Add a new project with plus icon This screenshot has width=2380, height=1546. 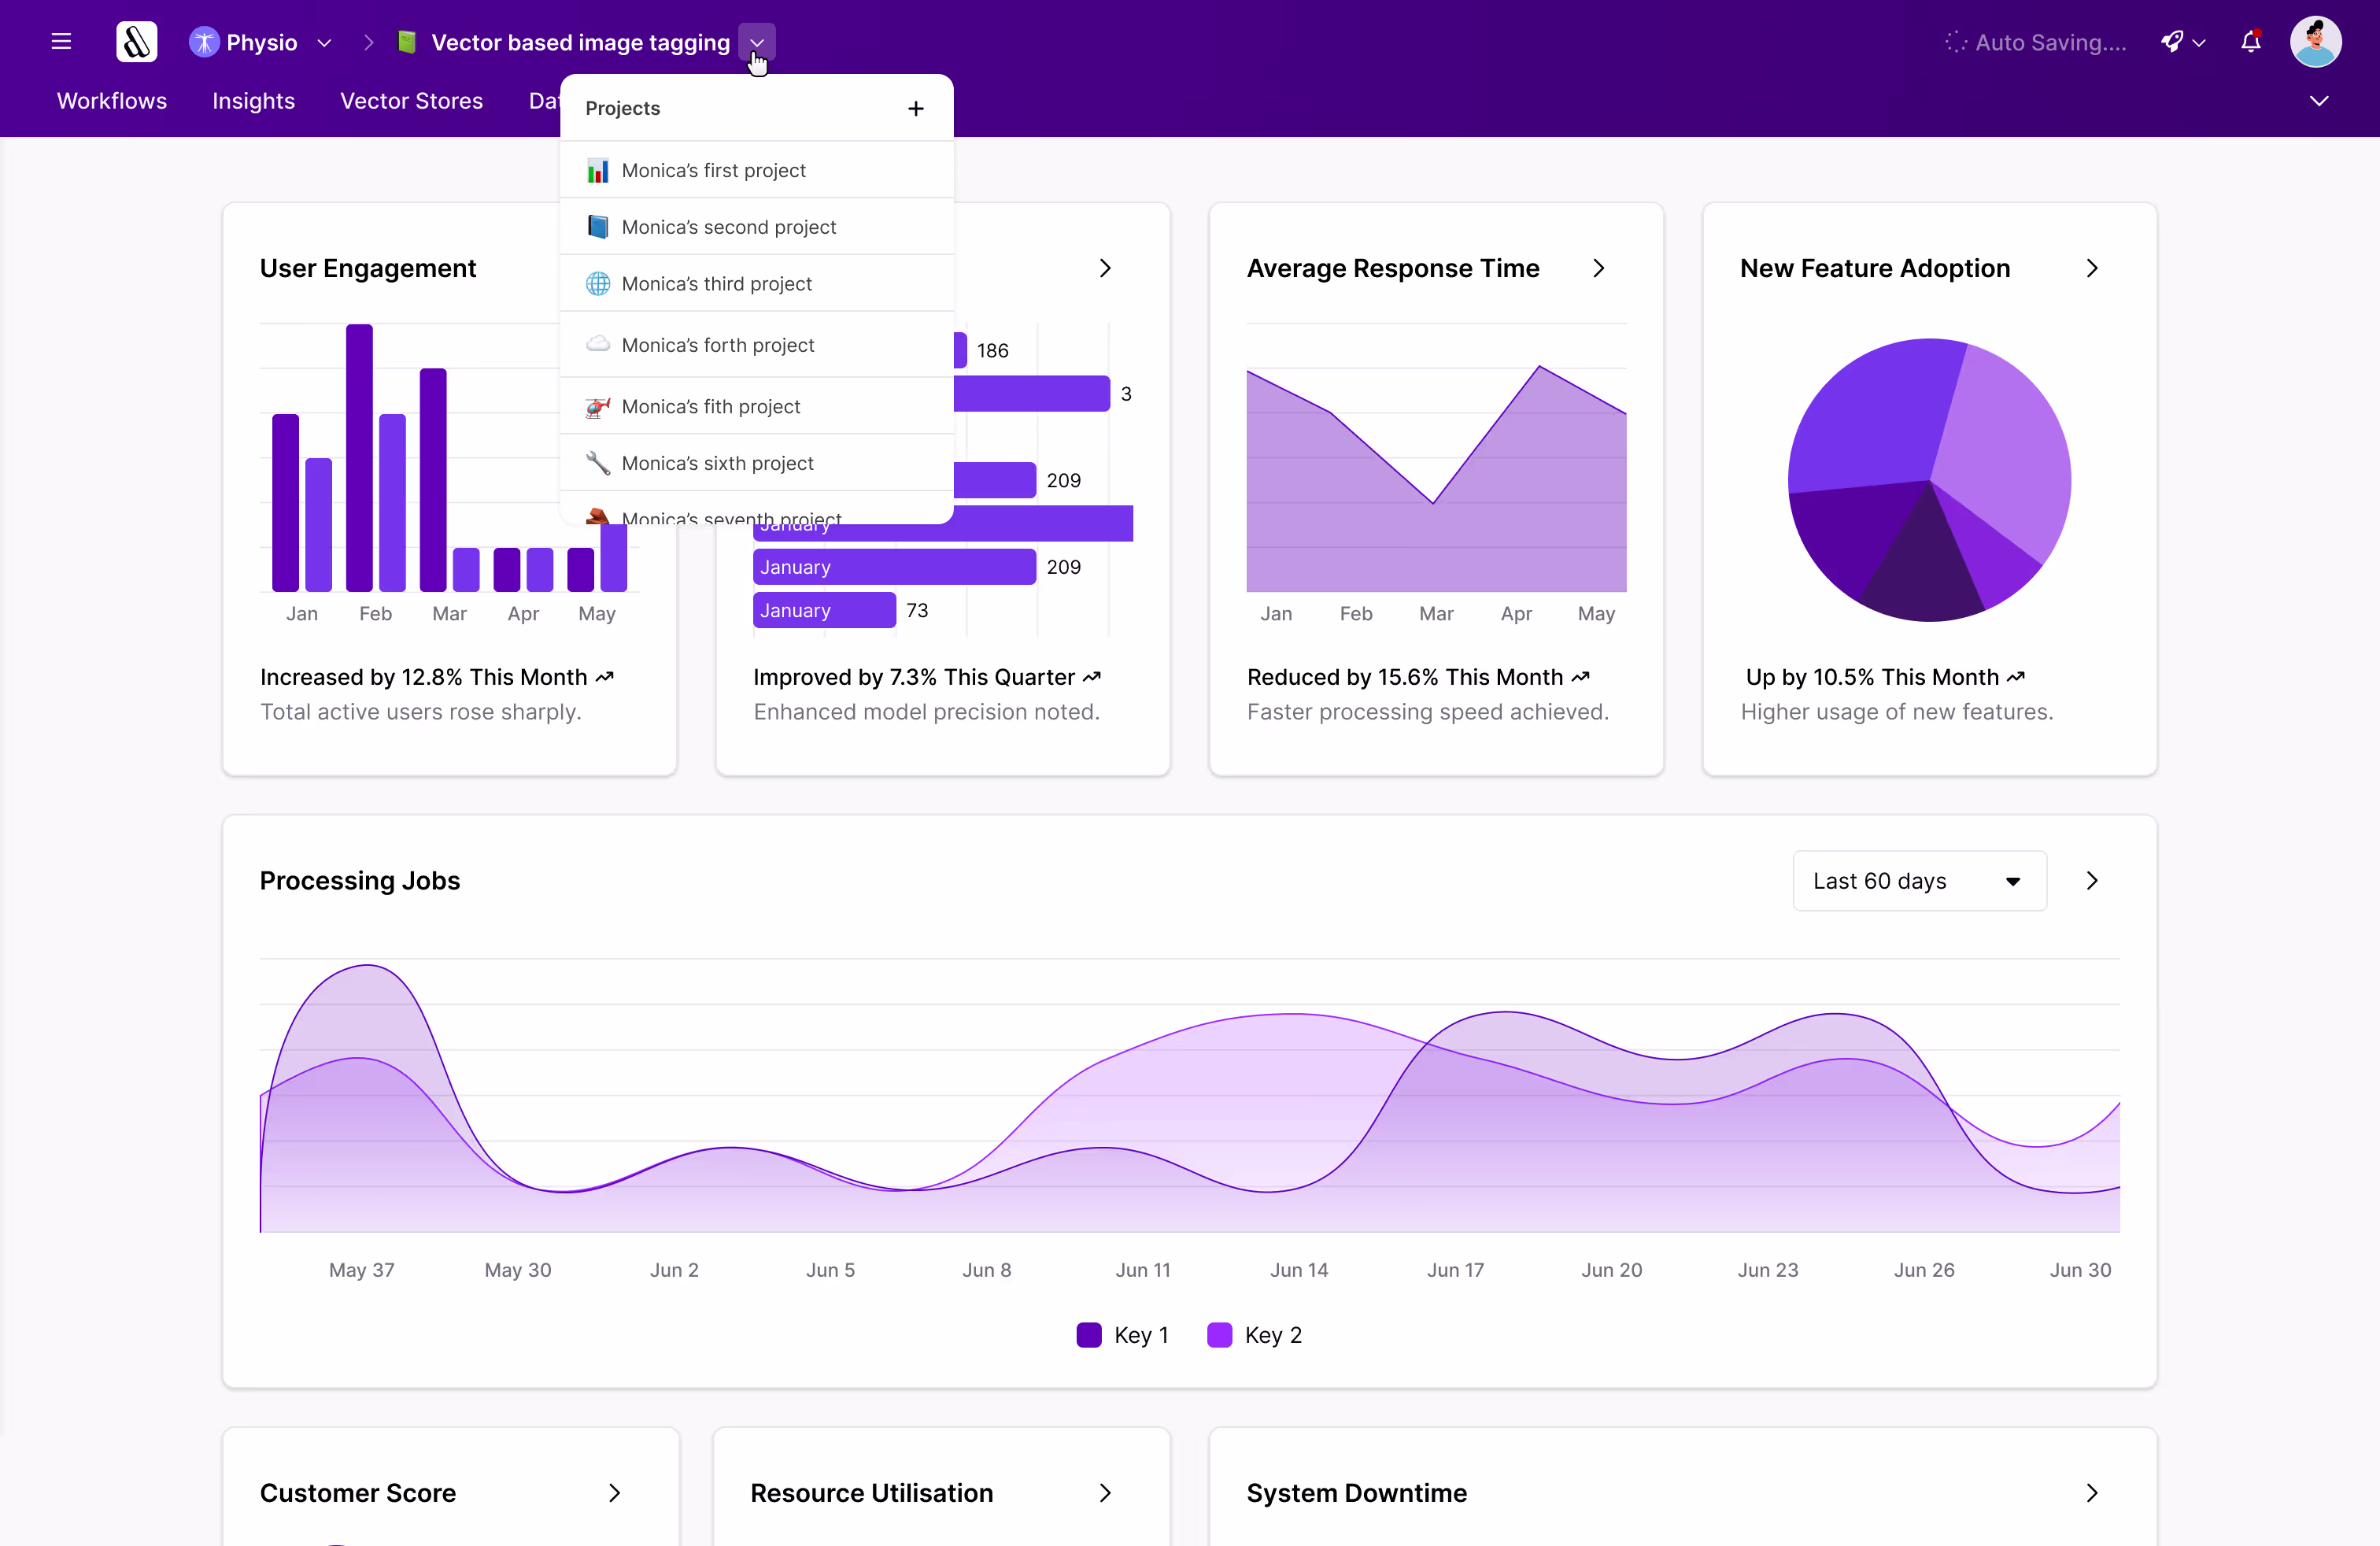pos(915,108)
